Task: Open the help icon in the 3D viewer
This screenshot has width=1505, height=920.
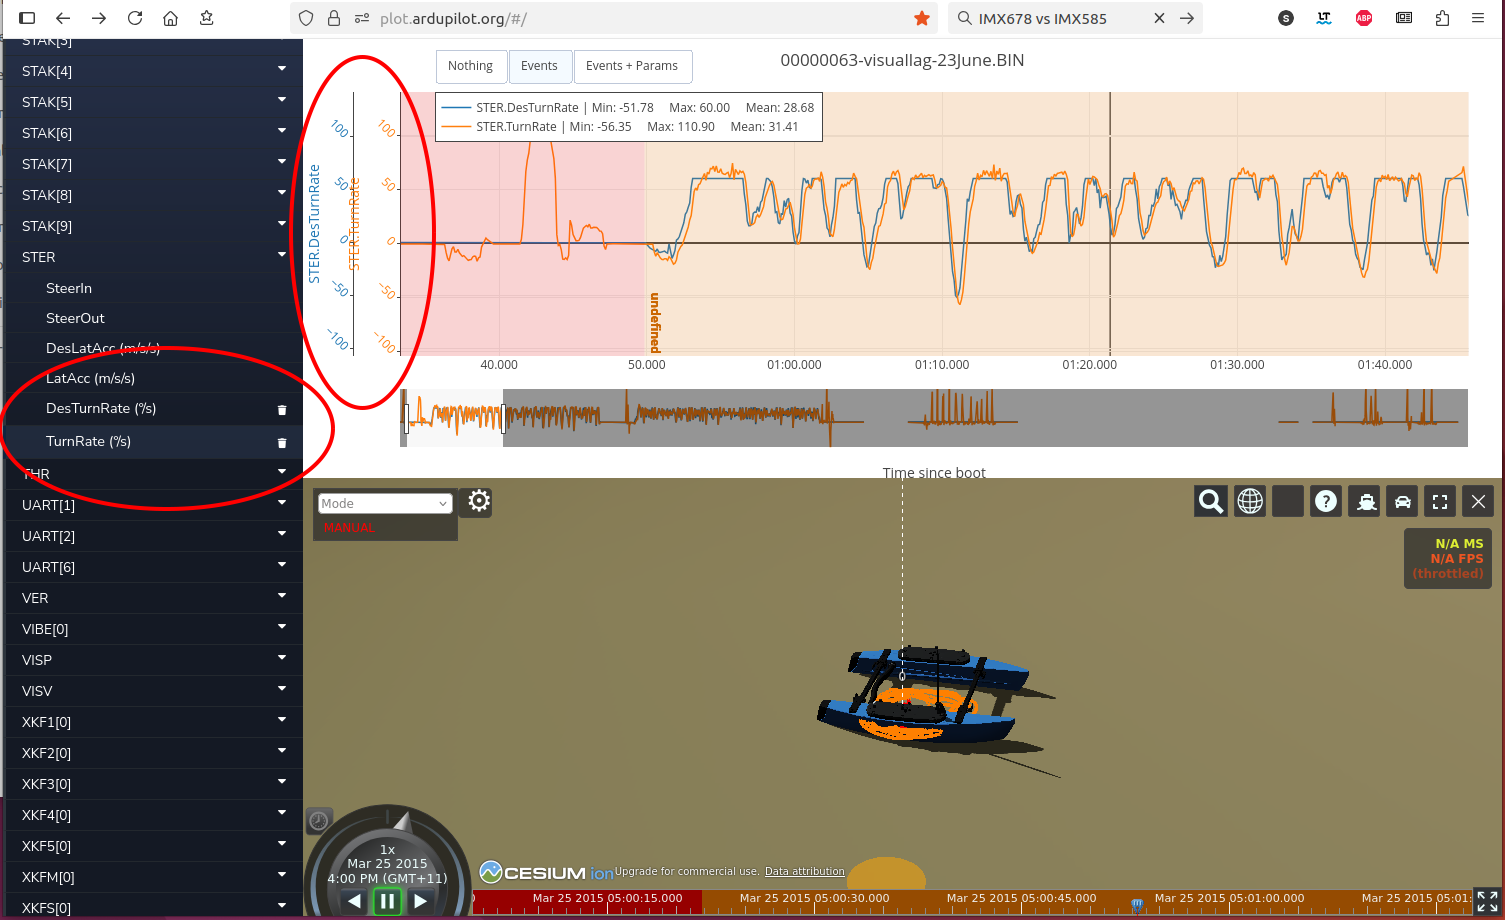Action: 1325,501
